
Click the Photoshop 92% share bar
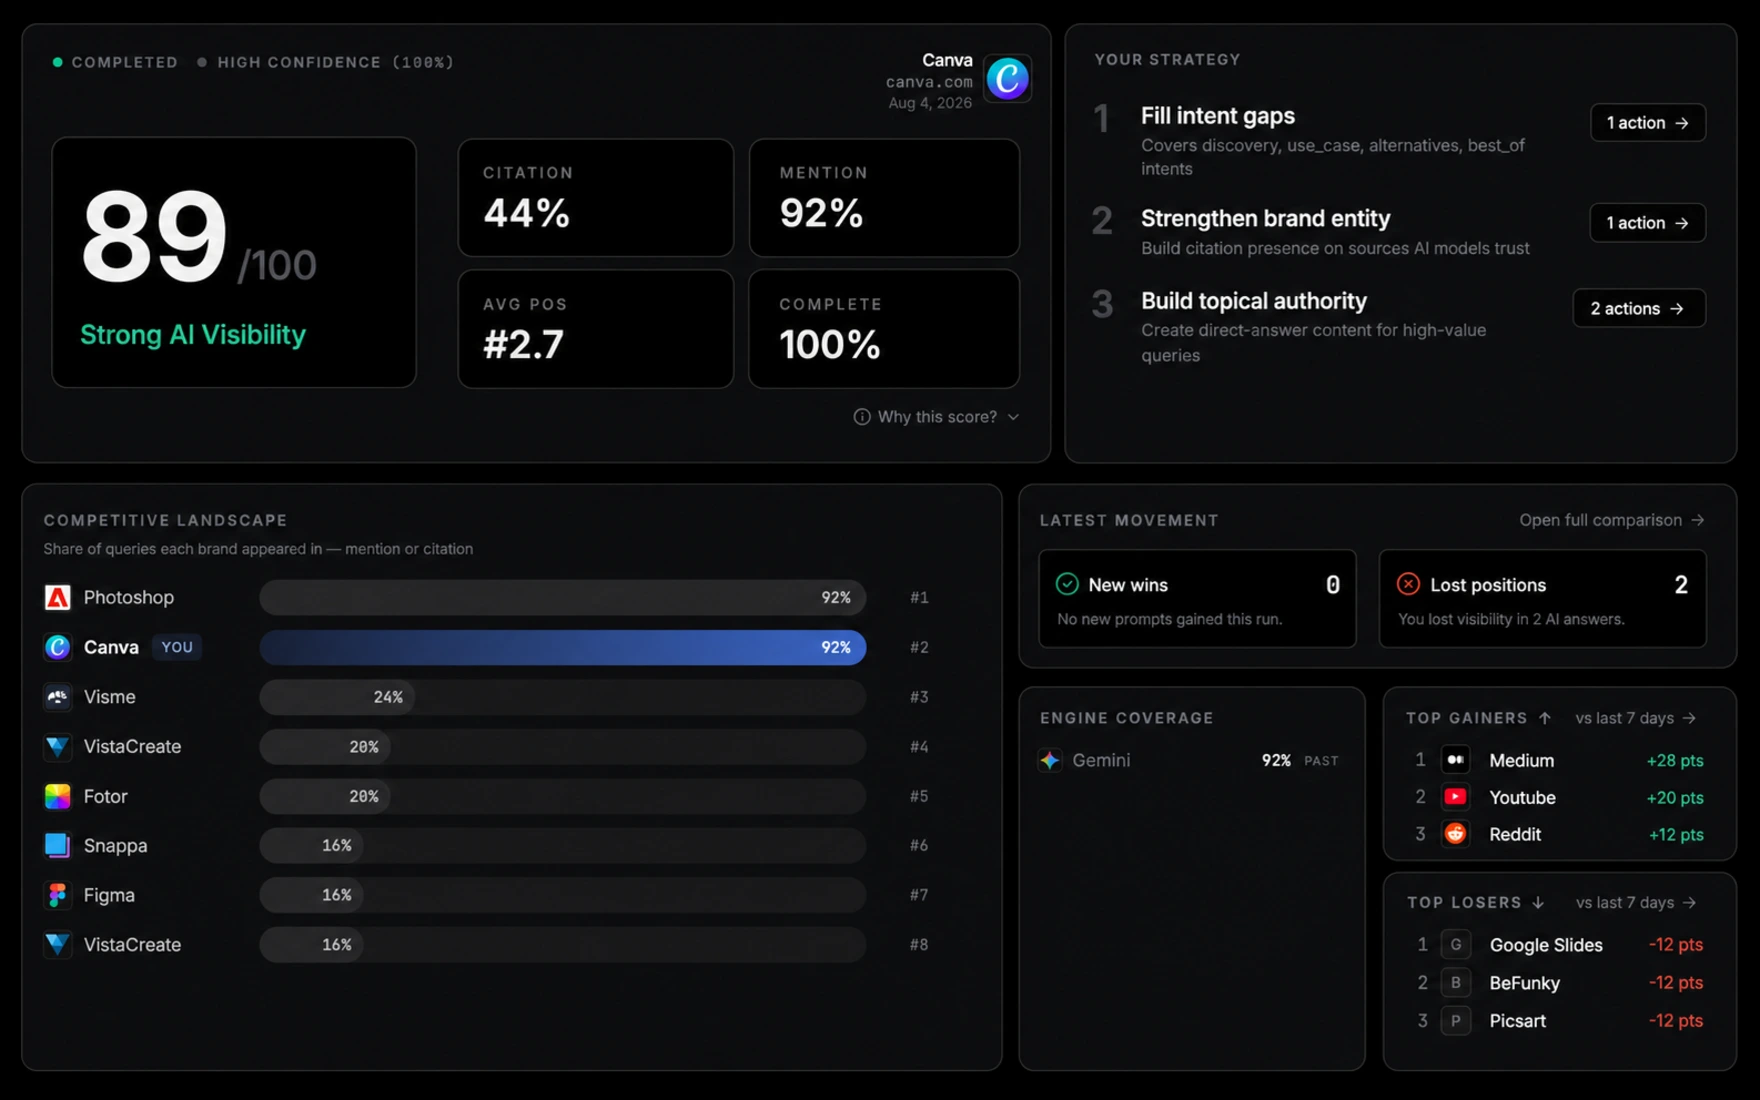pos(563,597)
